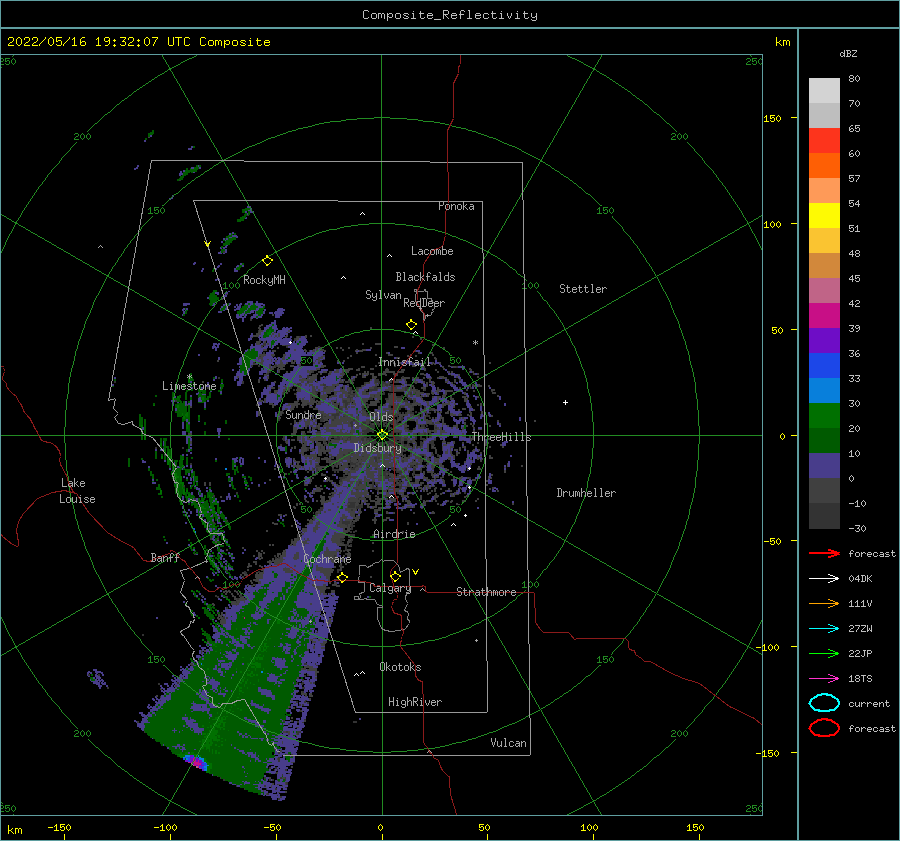
Task: Click the Vulcan label
Action: [508, 743]
